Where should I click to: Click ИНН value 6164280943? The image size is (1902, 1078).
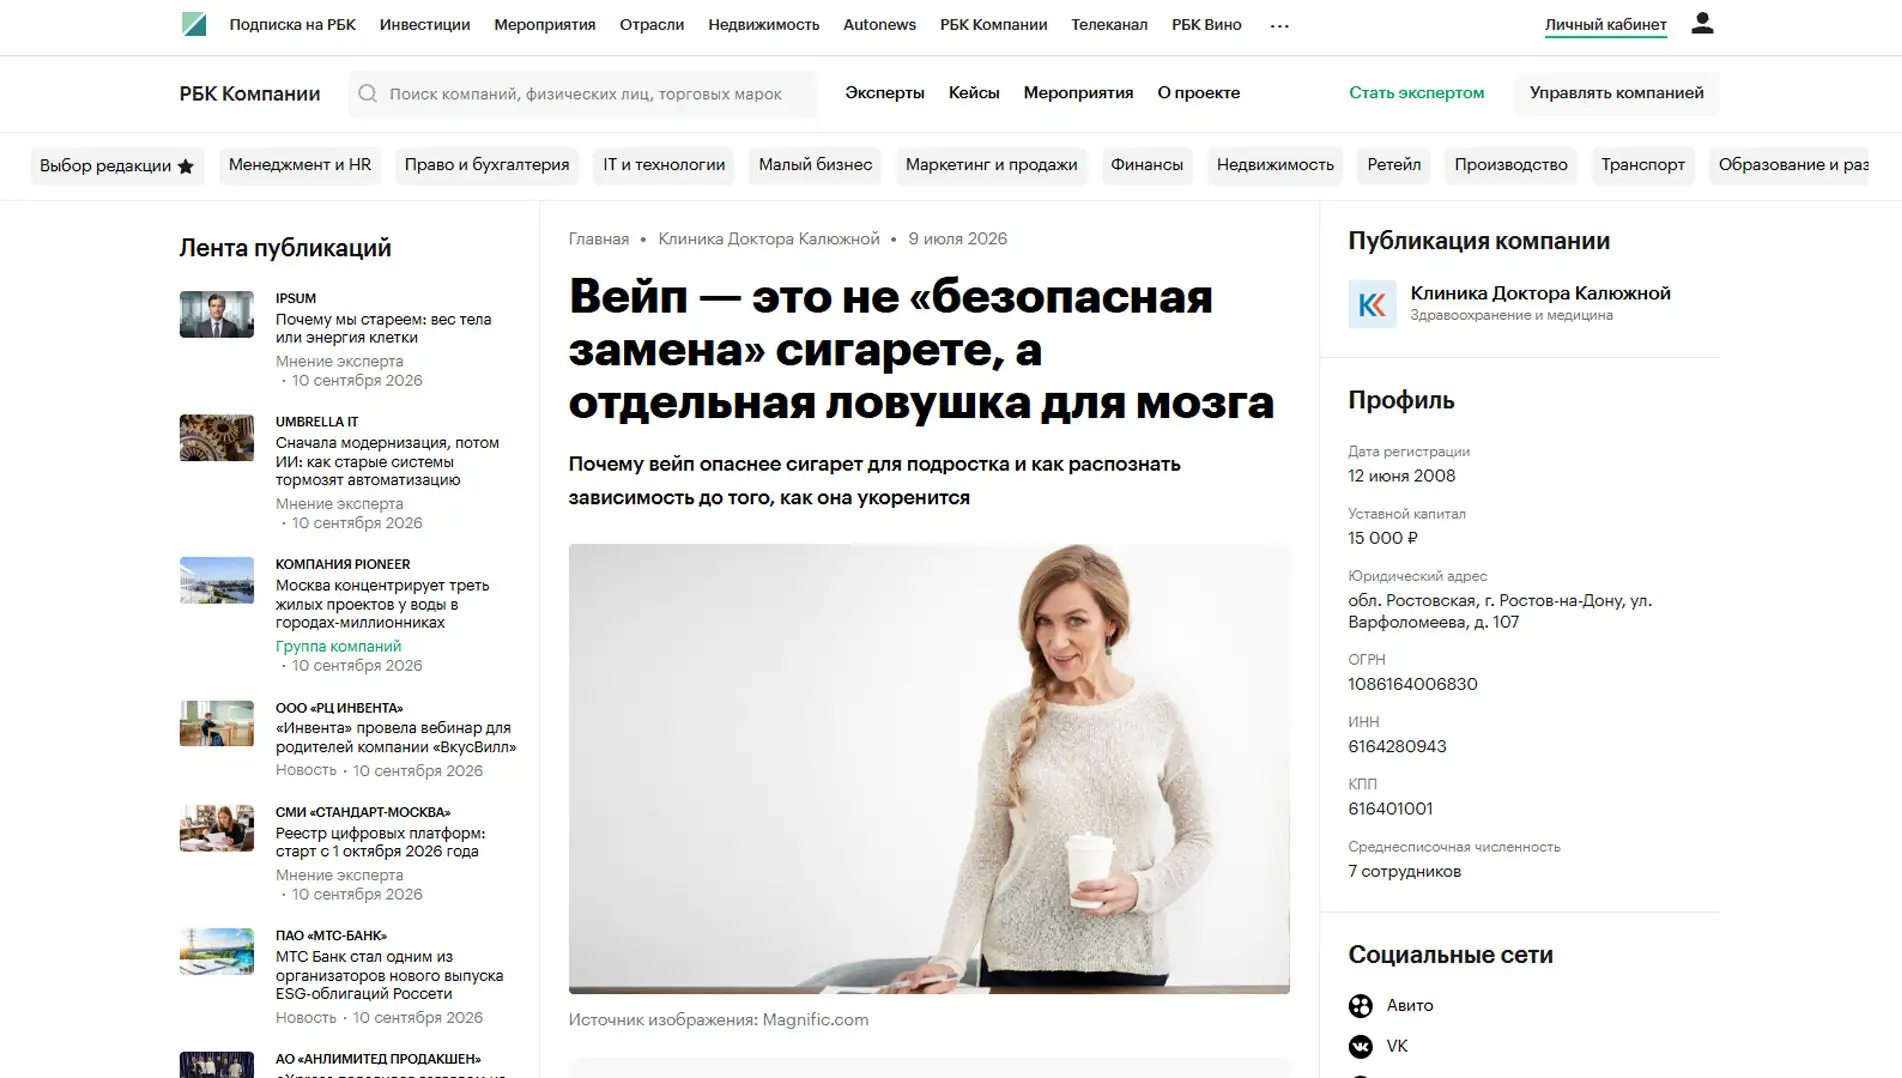1397,747
